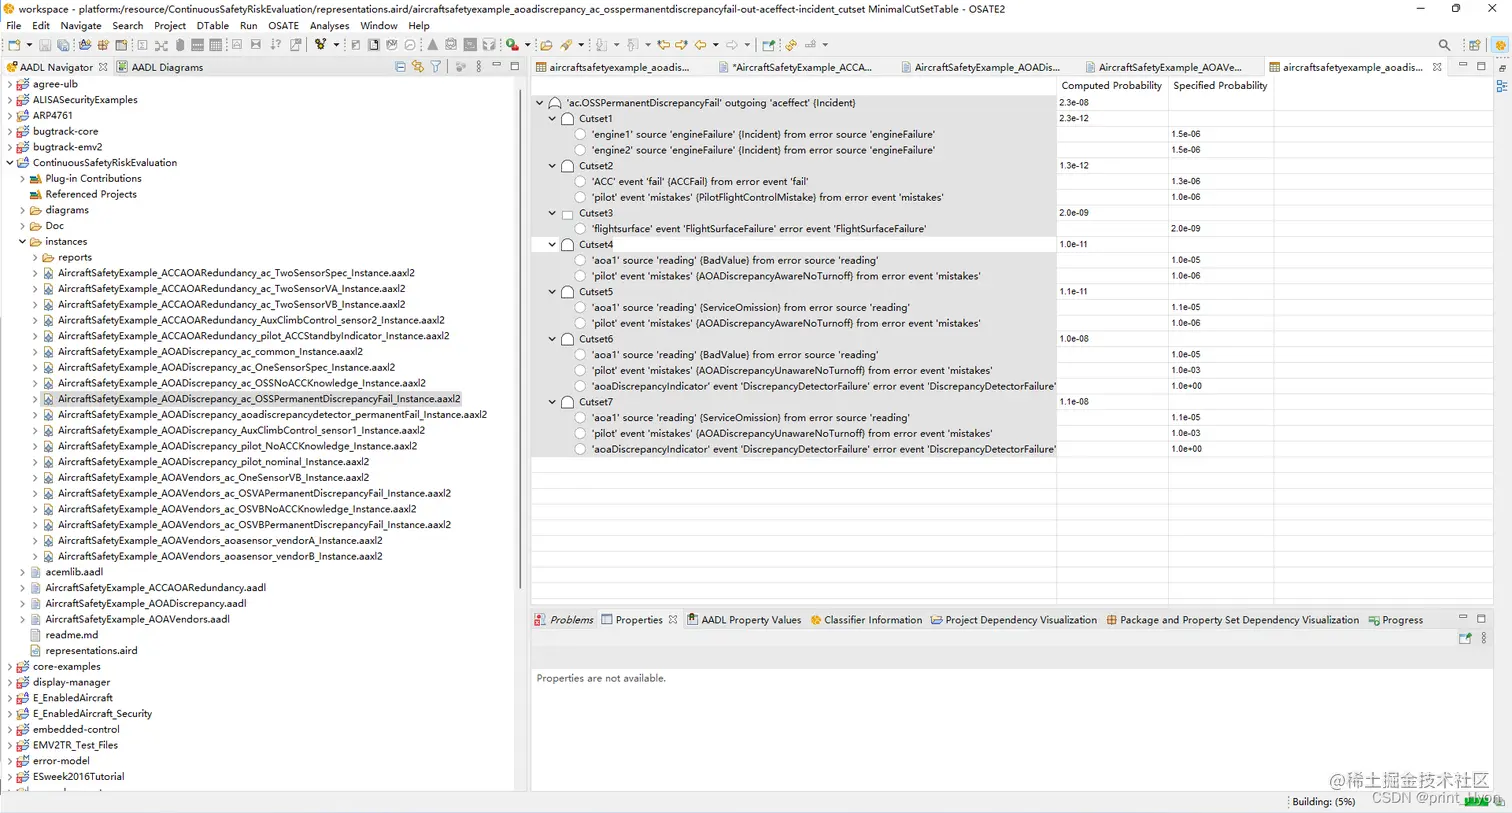Switch to Classifier Information tab
Screen dimensions: 1512x813
[866, 620]
